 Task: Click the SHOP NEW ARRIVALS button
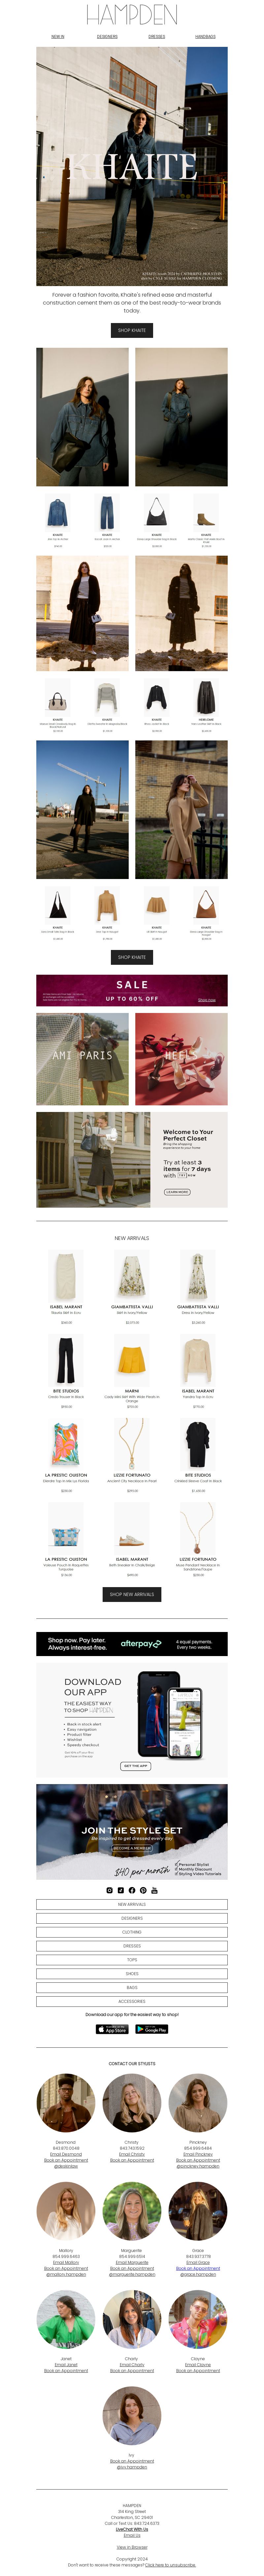[132, 1594]
